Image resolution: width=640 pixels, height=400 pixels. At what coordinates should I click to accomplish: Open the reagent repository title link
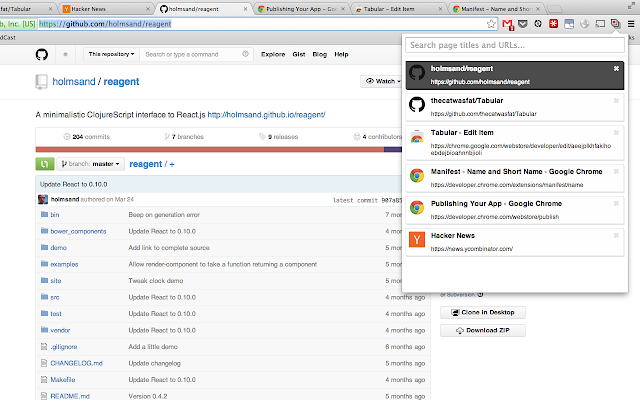click(x=121, y=82)
